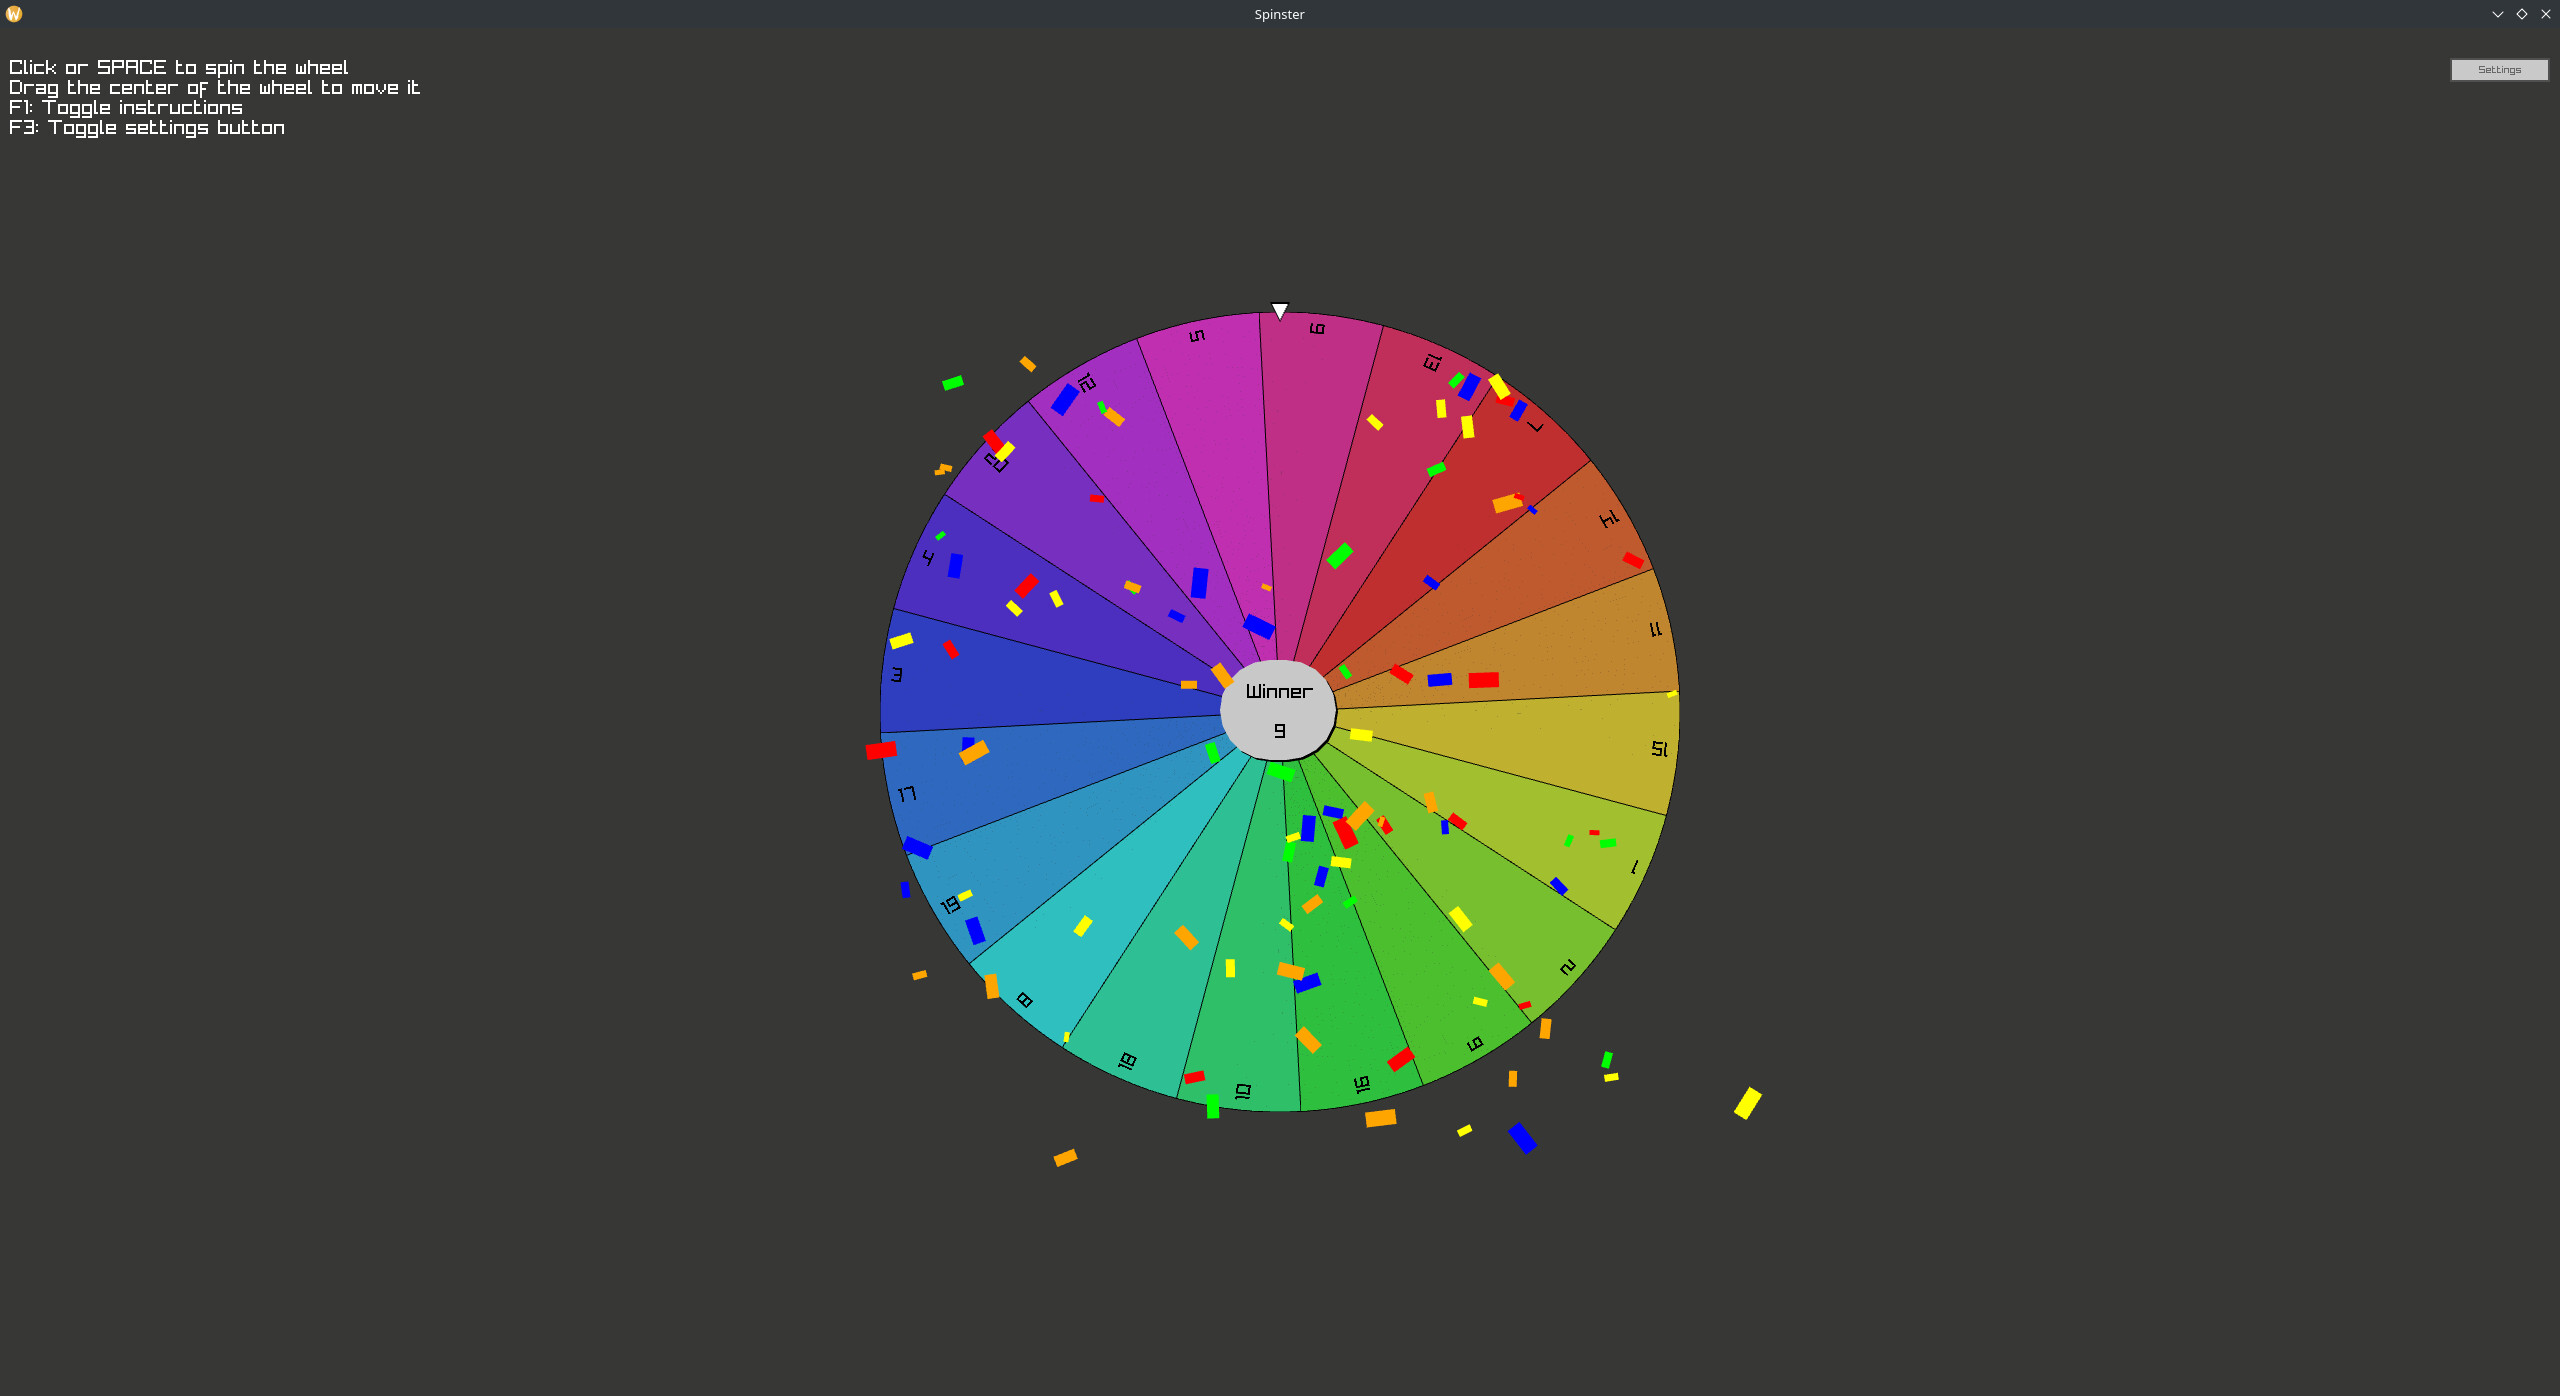Click the 'F1: Toggle instructions' text line

click(x=125, y=107)
